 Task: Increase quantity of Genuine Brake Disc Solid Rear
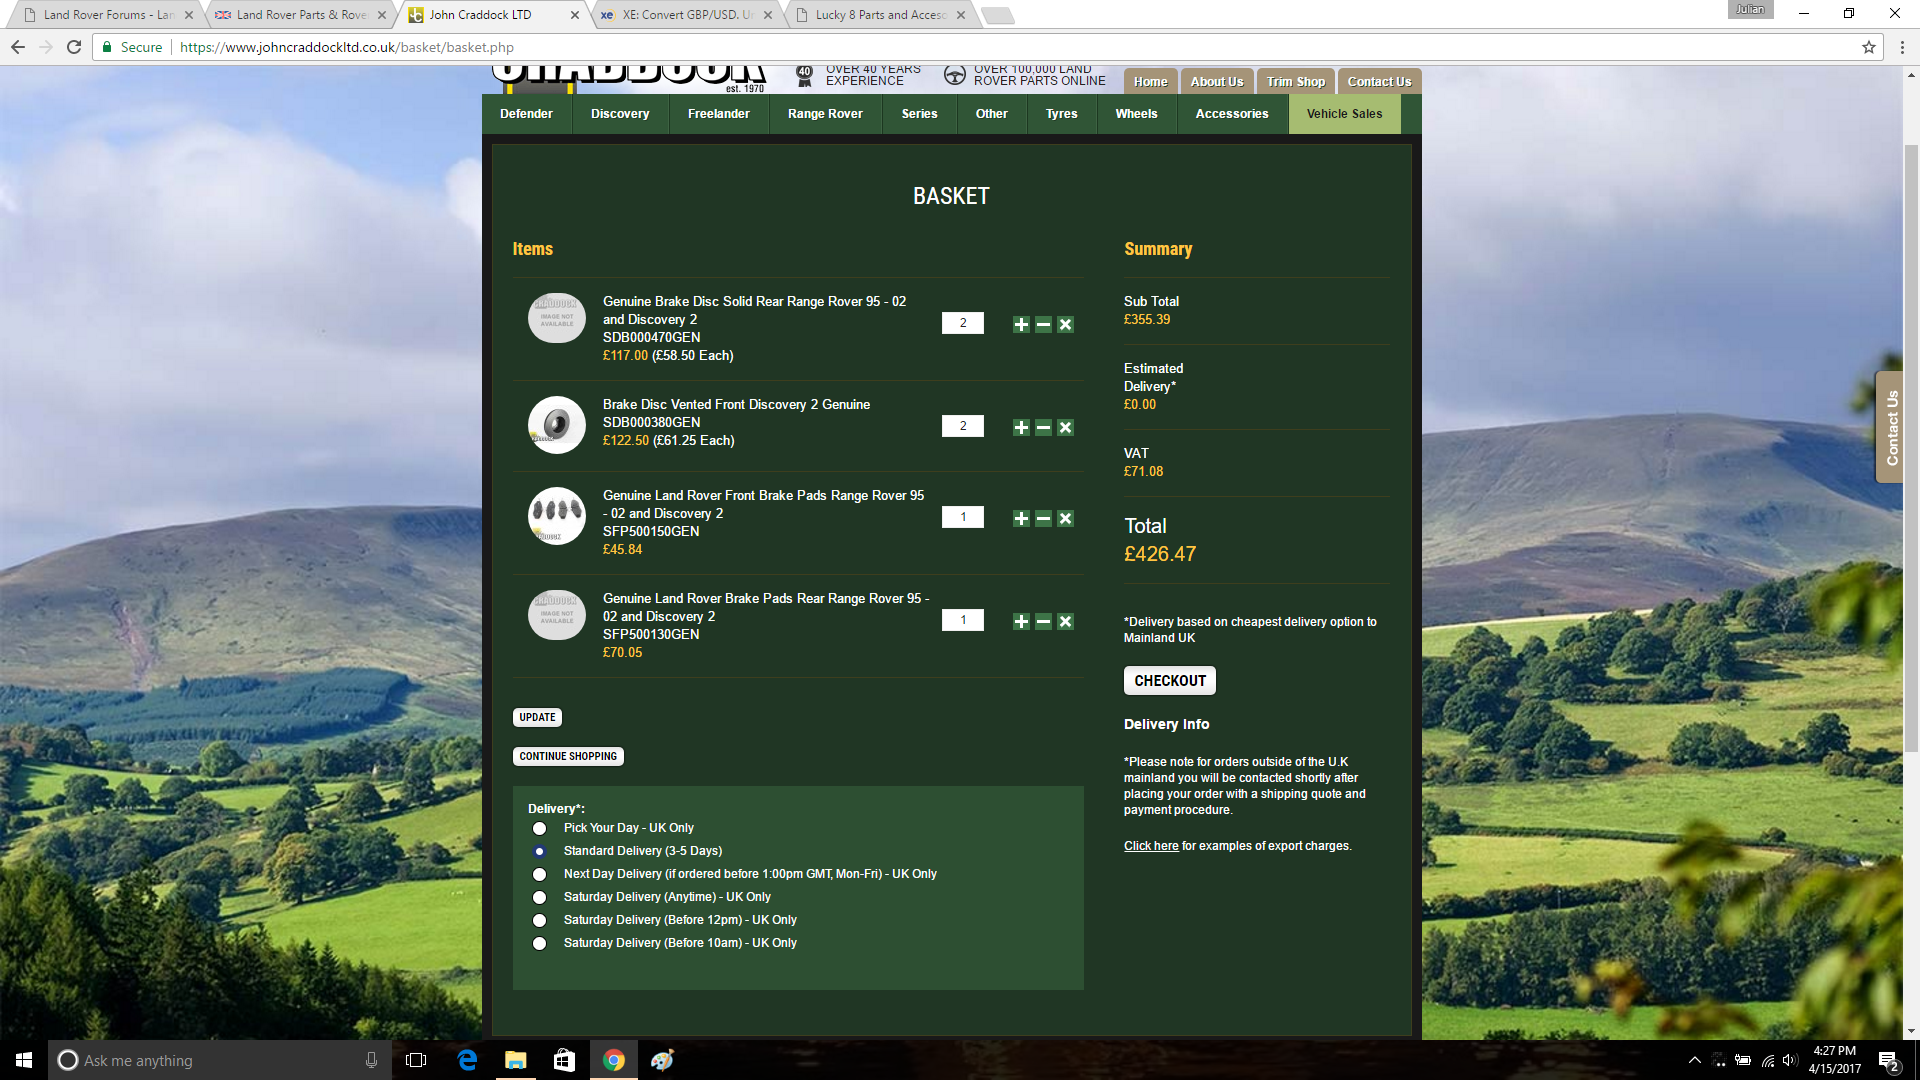pos(1021,324)
